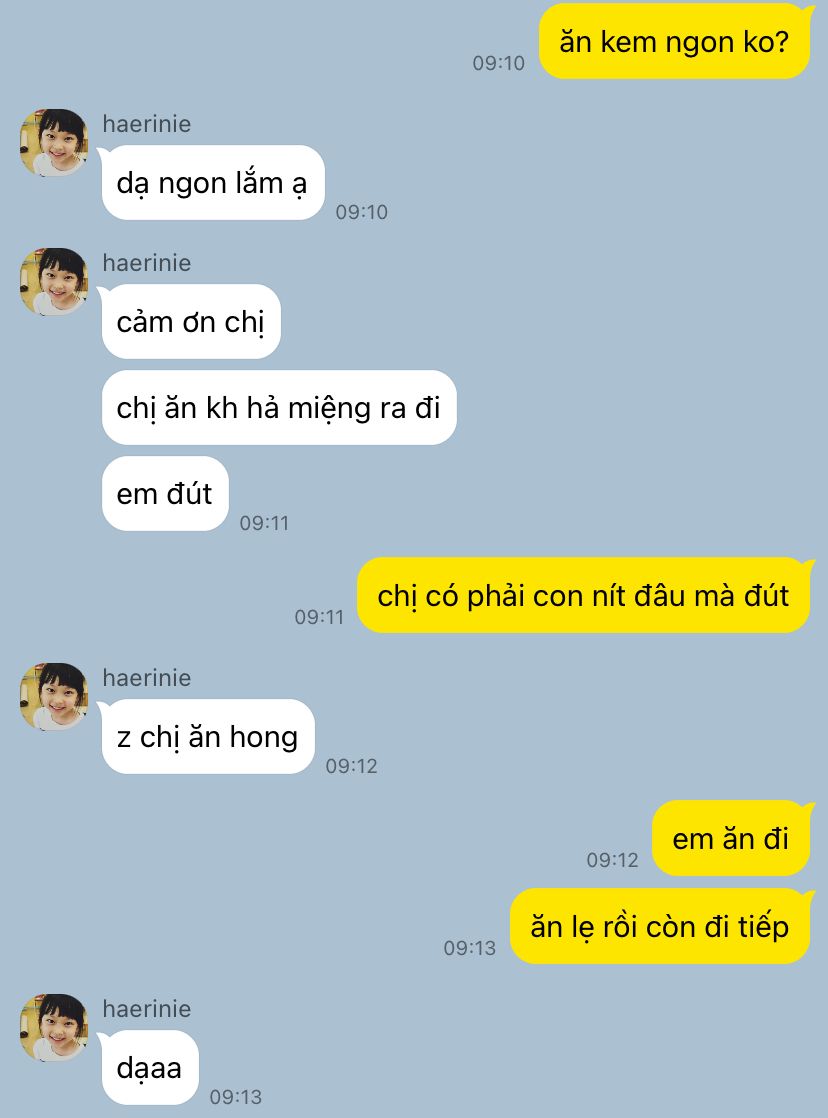This screenshot has width=828, height=1118.
Task: Select the 'em đút' message bubble
Action: pos(165,493)
